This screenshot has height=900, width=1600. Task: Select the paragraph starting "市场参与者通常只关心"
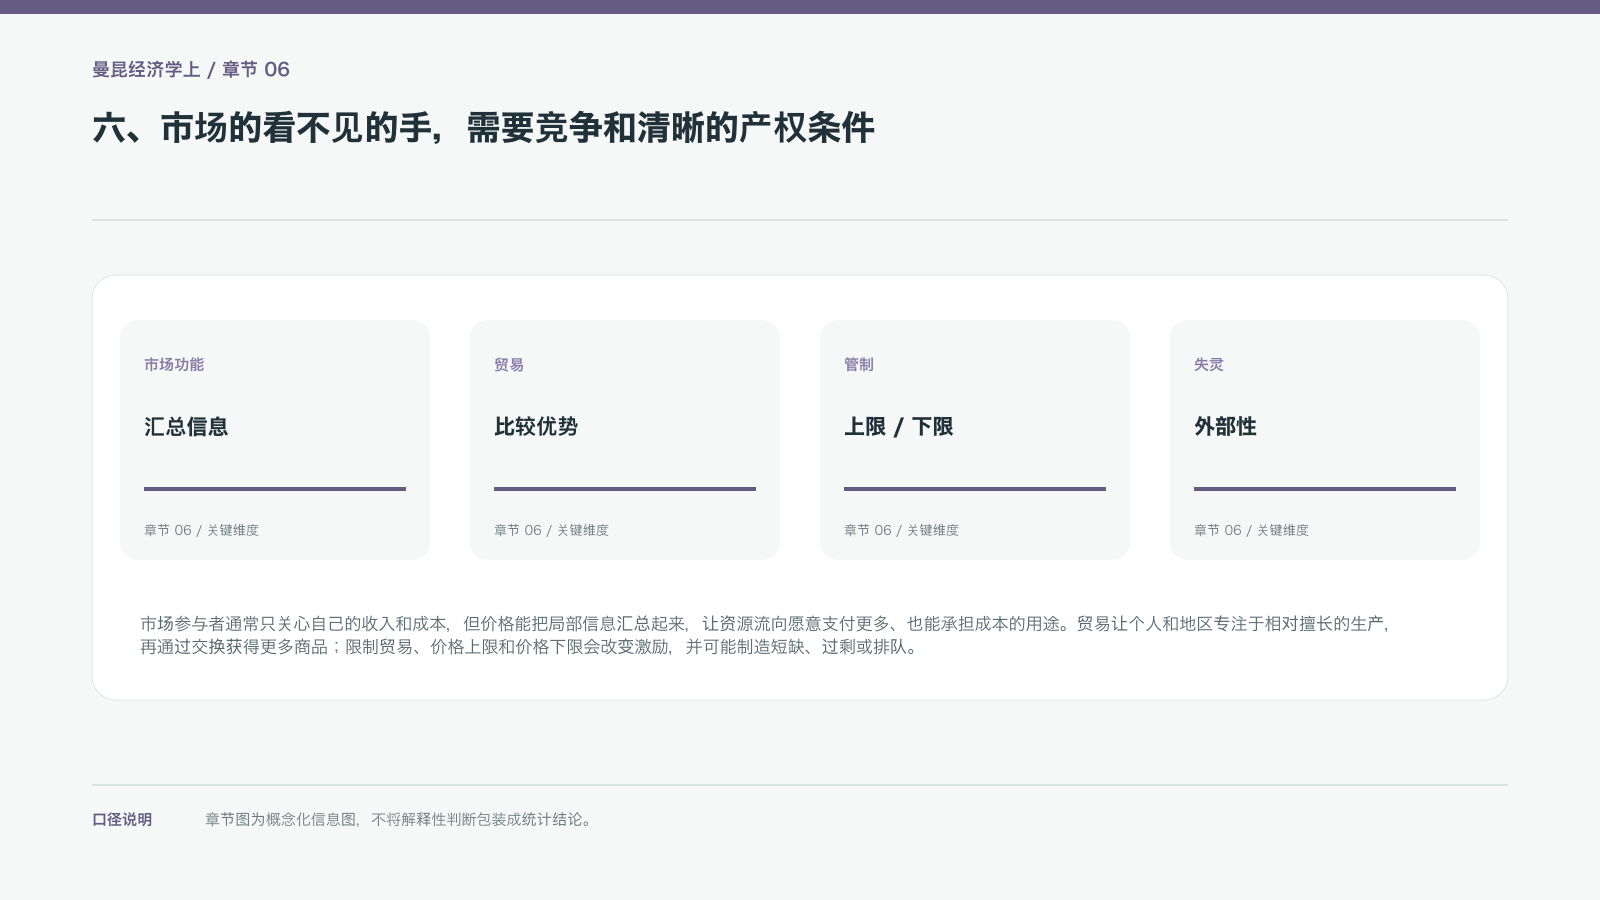click(x=765, y=635)
